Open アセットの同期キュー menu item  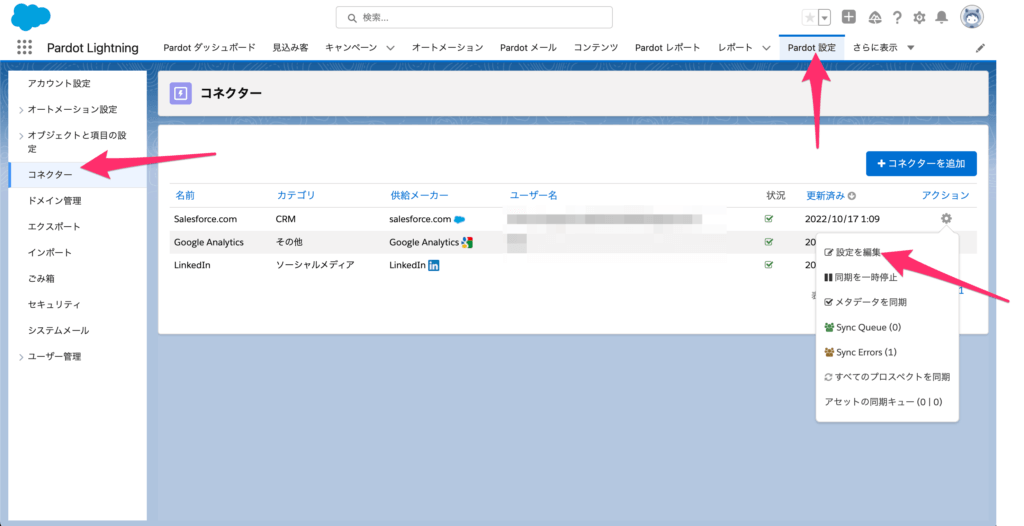tap(884, 402)
